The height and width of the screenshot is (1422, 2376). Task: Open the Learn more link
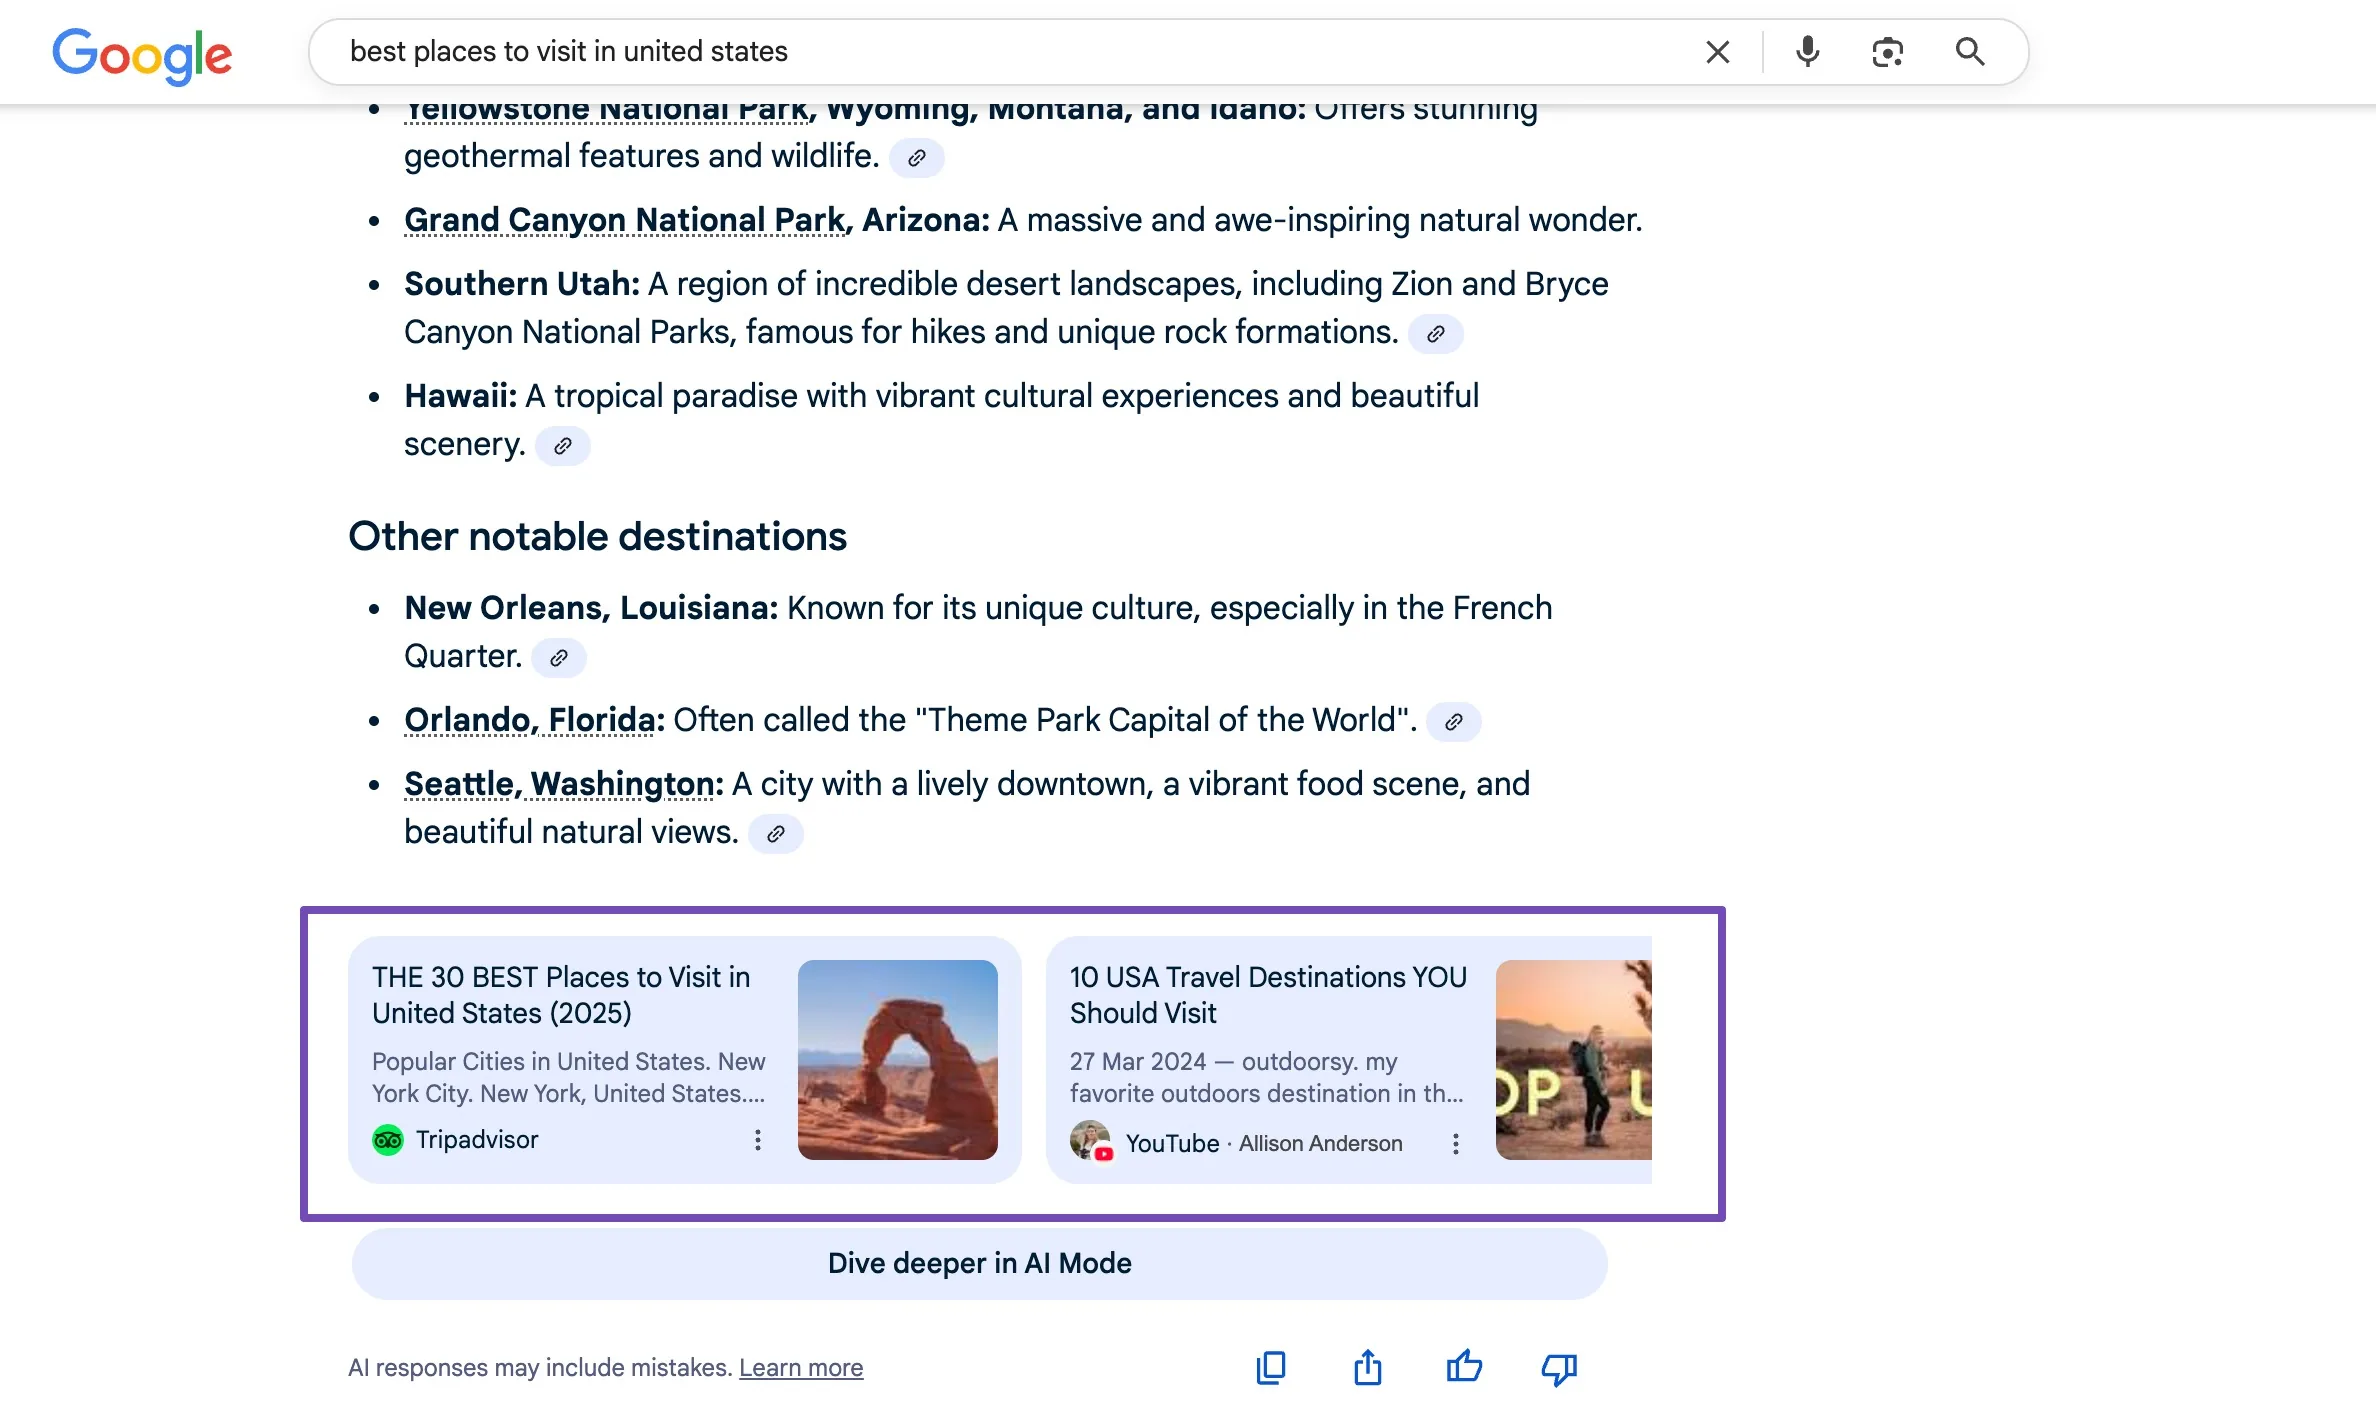click(800, 1368)
